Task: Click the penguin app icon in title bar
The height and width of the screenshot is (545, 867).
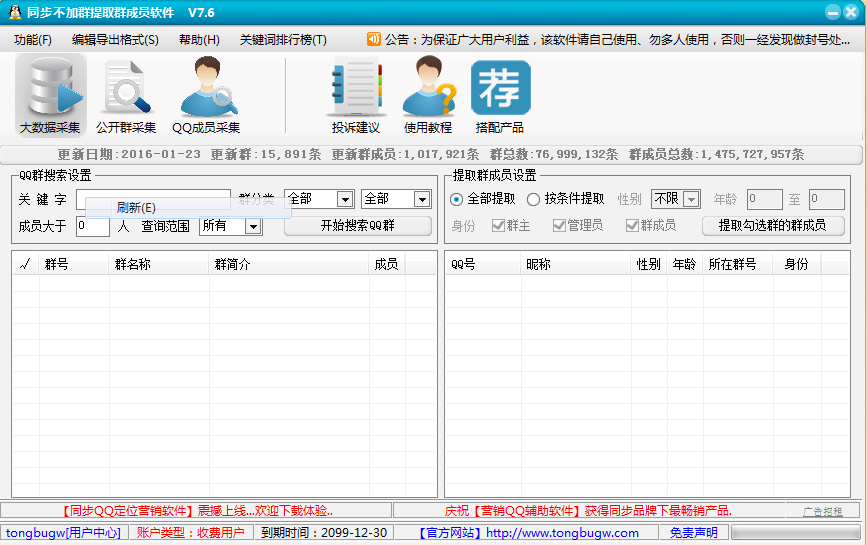Action: [x=13, y=12]
